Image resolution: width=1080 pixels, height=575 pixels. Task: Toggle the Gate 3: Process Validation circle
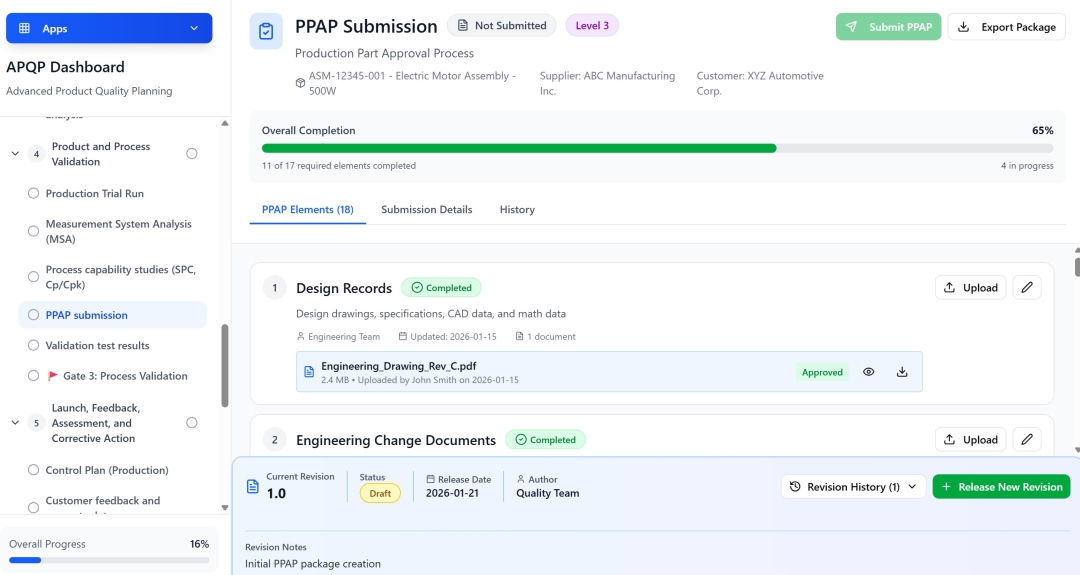[x=33, y=375]
